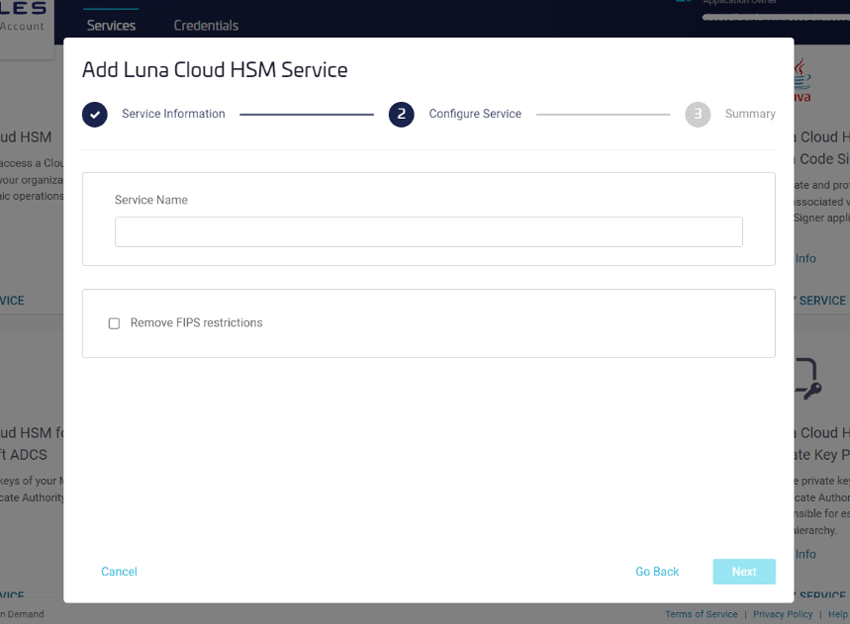Switch to the Services tab
Viewport: 850px width, 624px height.
(x=111, y=25)
